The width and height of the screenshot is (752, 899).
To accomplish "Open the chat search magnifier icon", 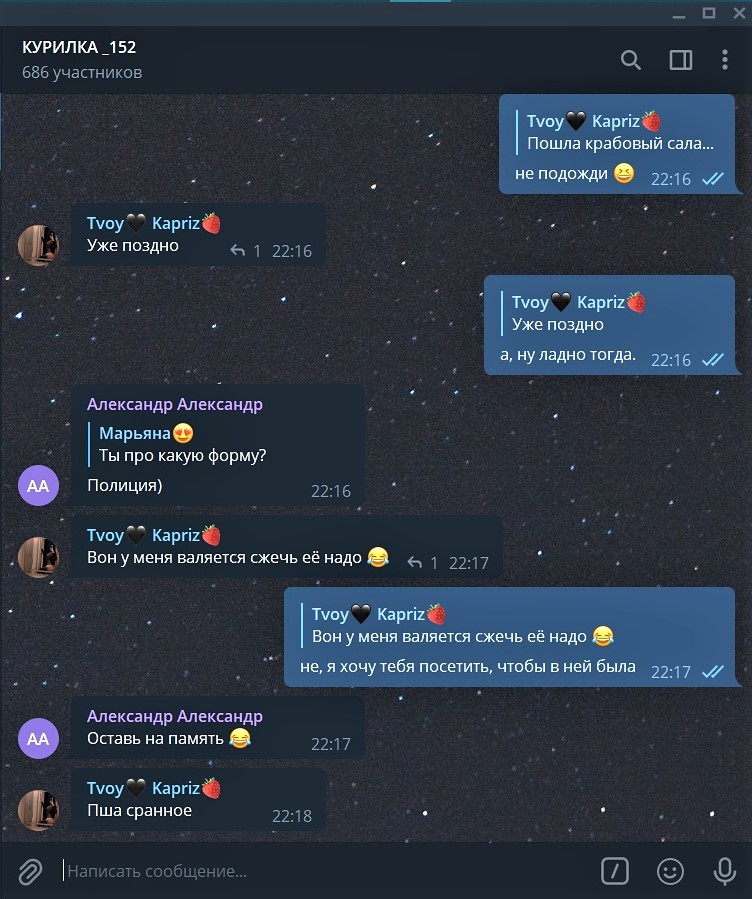I will coord(630,60).
